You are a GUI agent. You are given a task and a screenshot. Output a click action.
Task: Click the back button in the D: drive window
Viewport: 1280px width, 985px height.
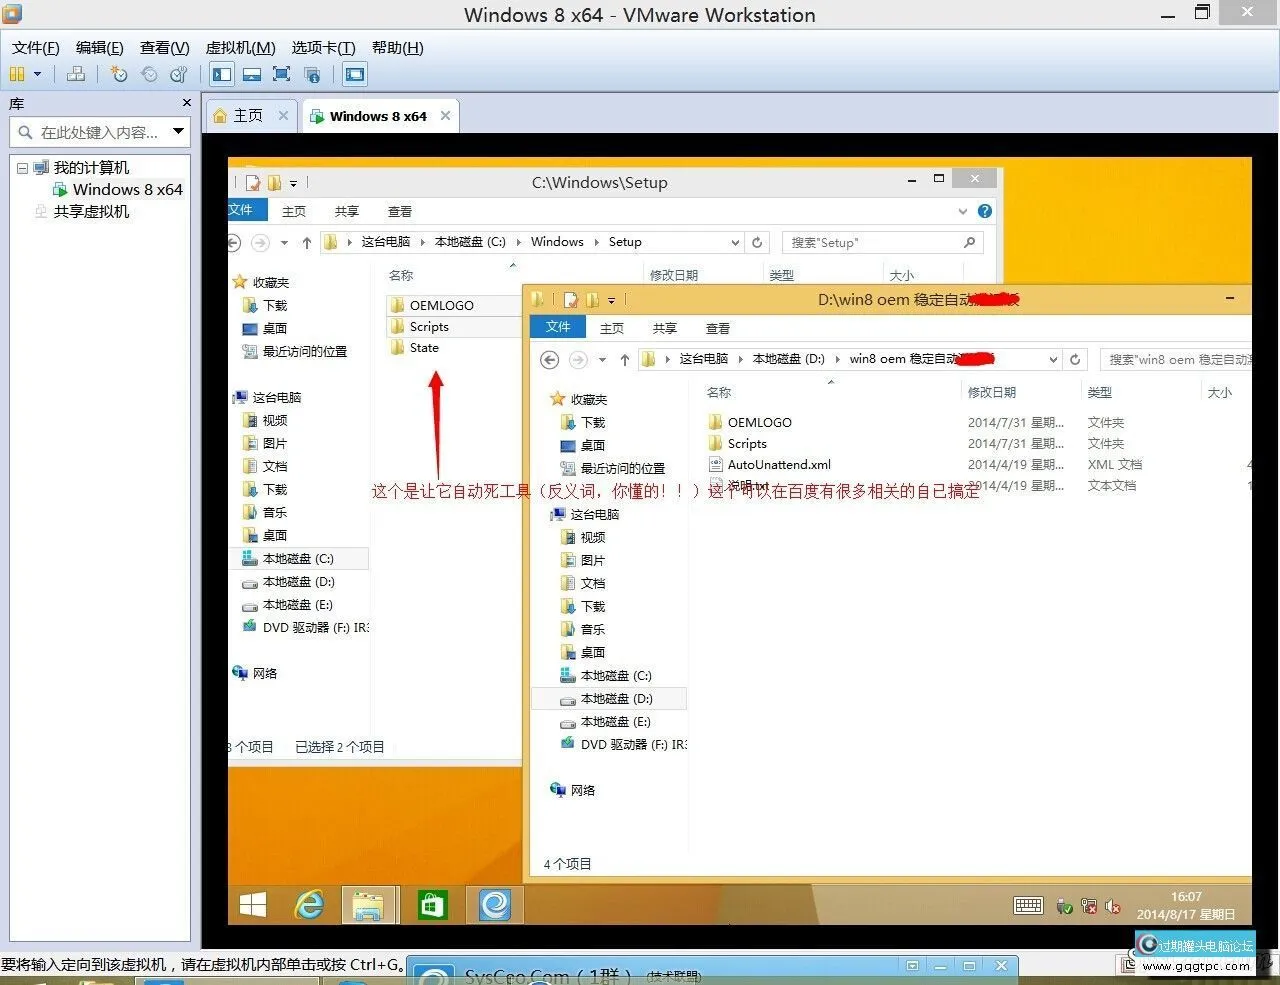coord(549,359)
